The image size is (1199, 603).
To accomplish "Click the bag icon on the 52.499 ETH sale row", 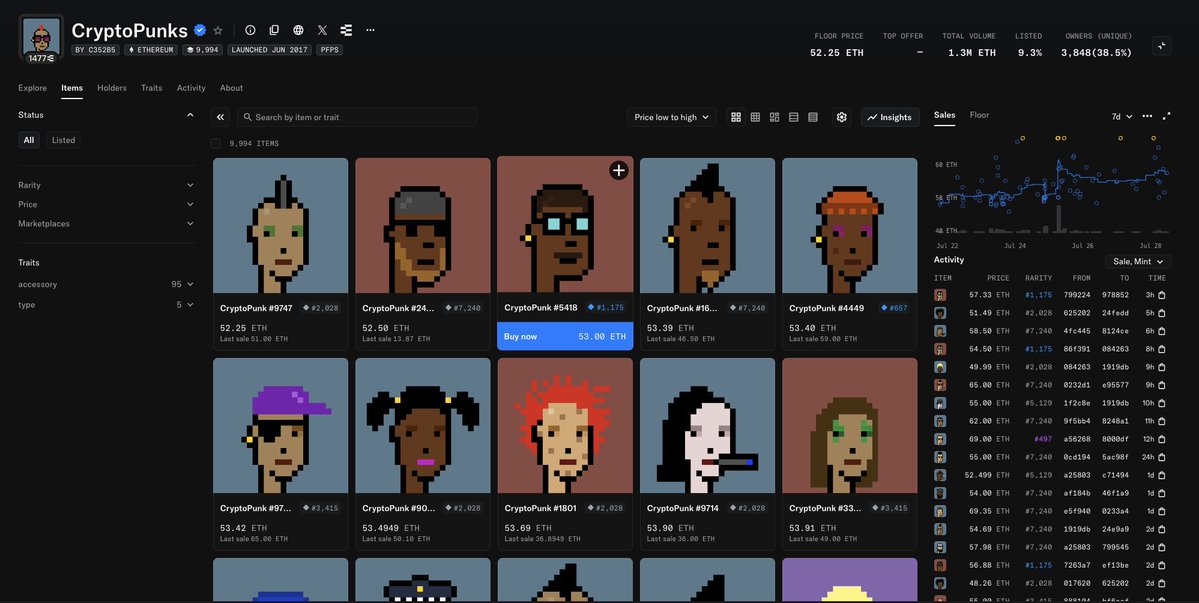I will (x=1161, y=475).
